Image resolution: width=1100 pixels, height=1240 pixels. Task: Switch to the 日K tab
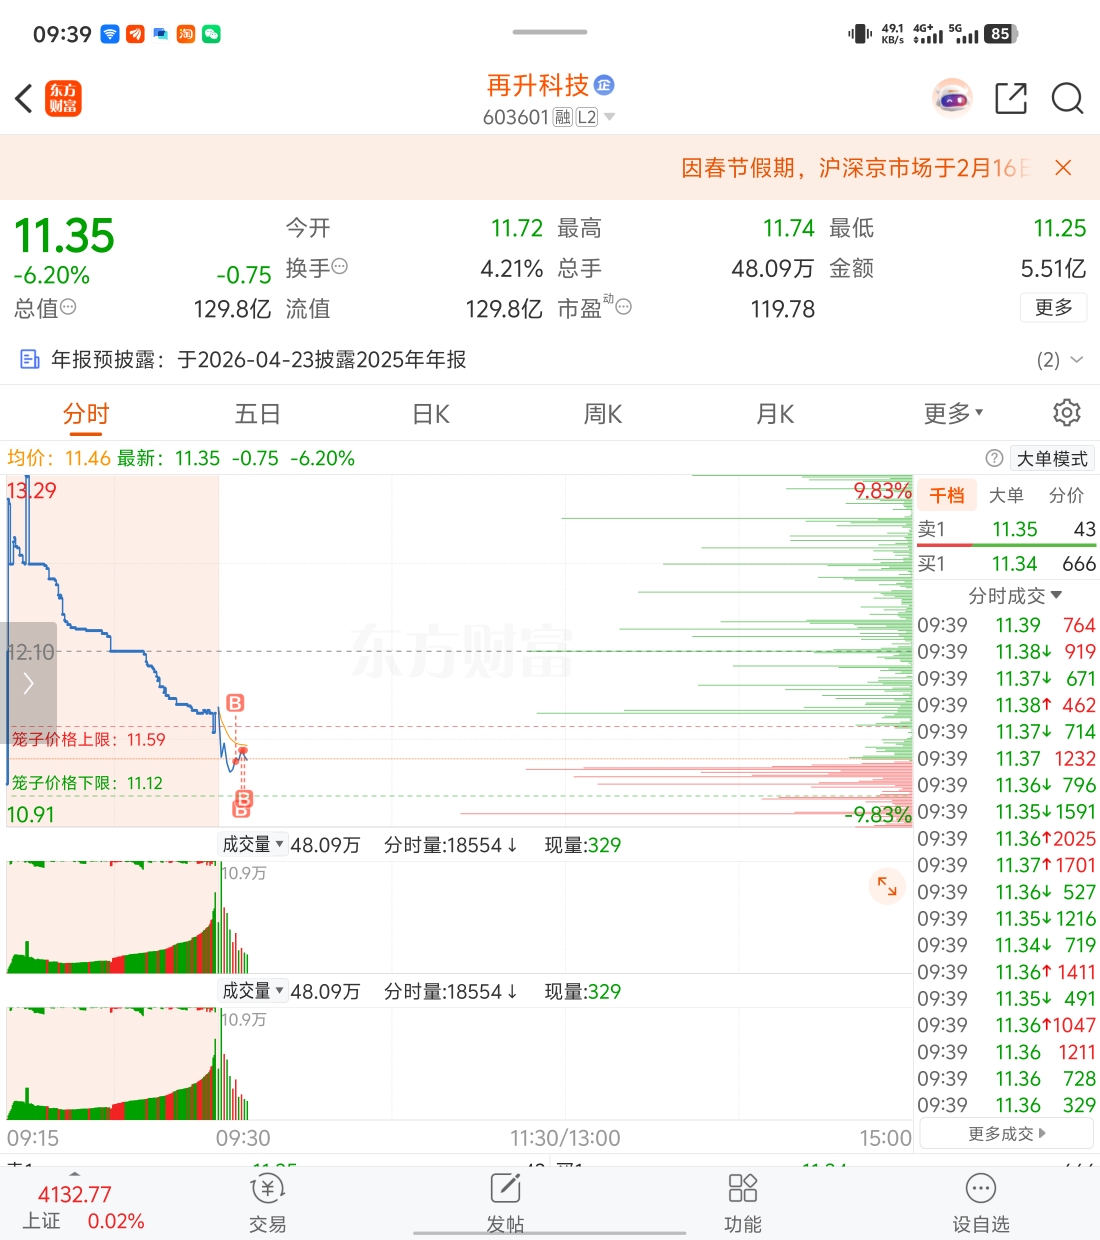431,414
